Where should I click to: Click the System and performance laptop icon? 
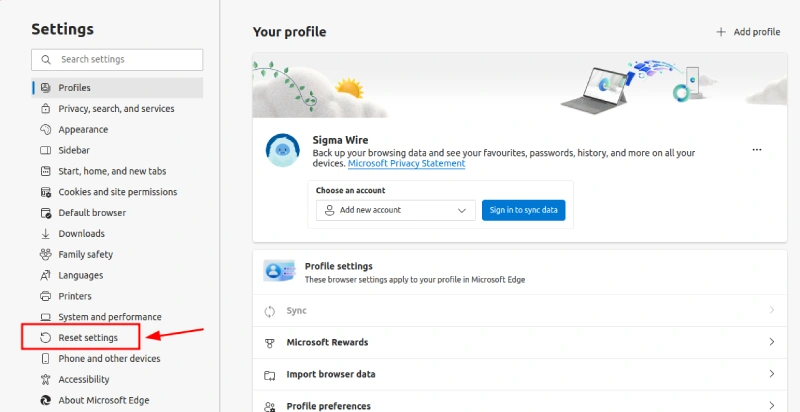(x=45, y=317)
